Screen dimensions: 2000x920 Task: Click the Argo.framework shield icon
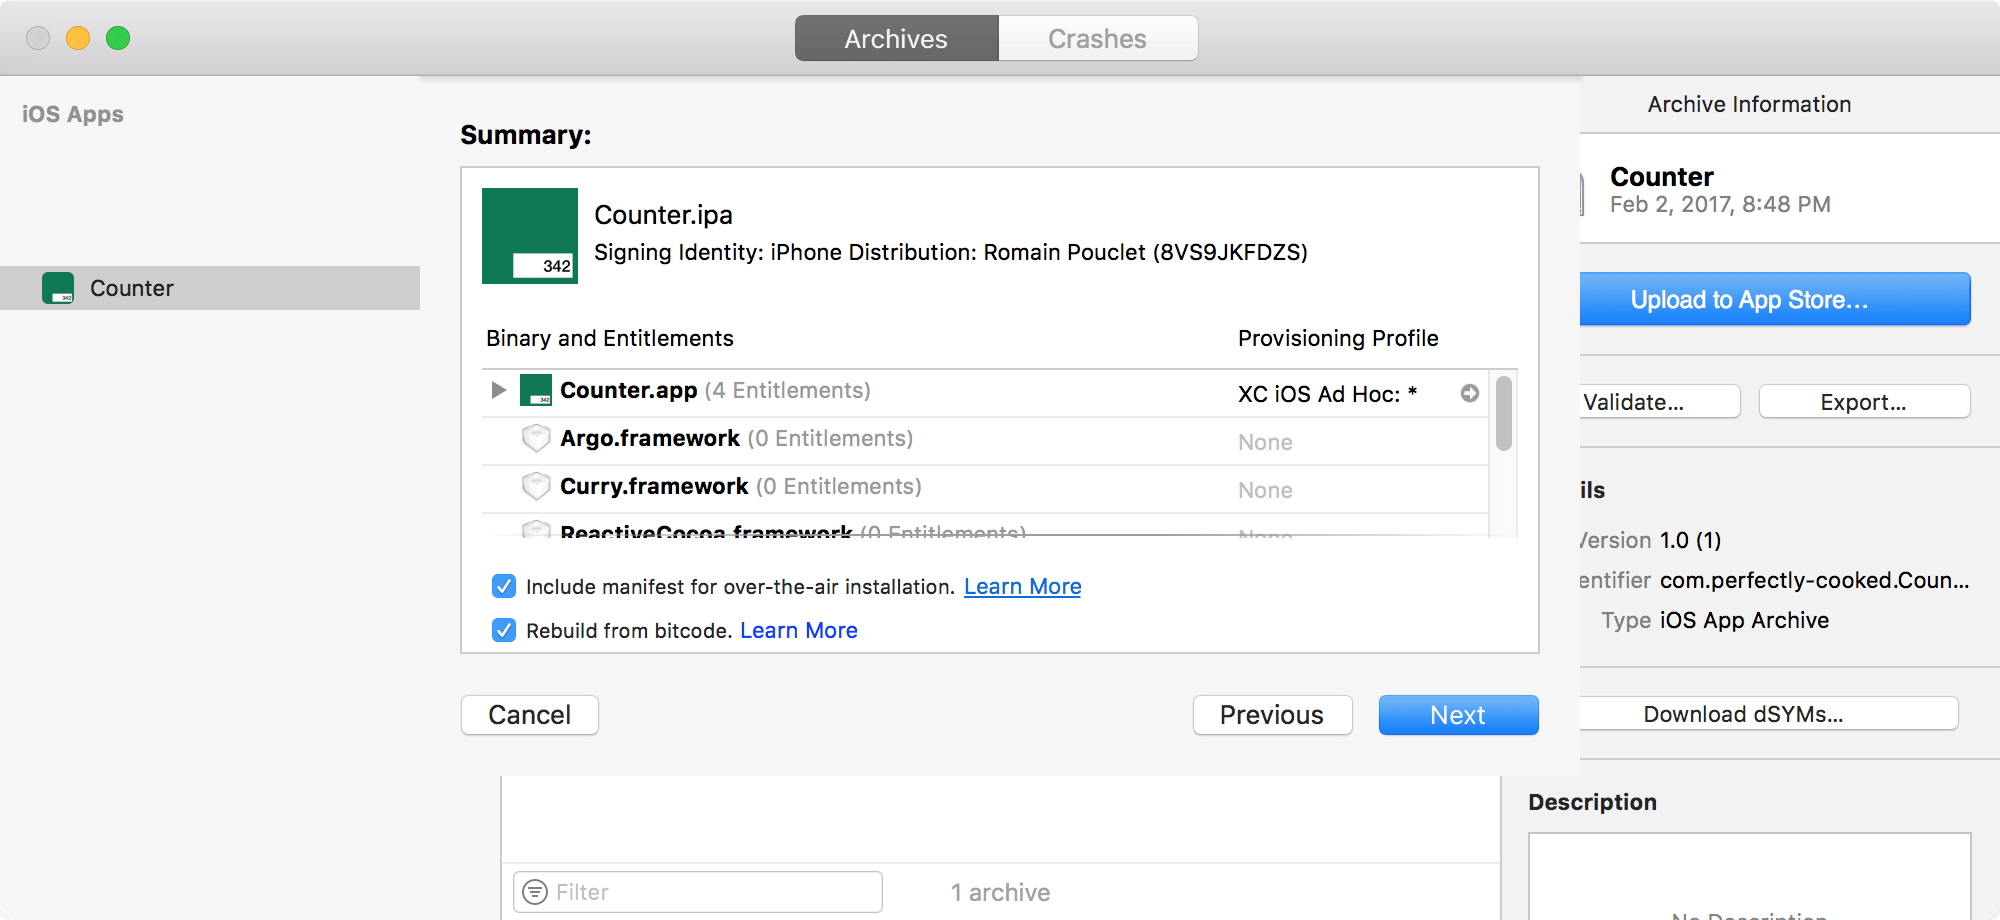[x=536, y=438]
